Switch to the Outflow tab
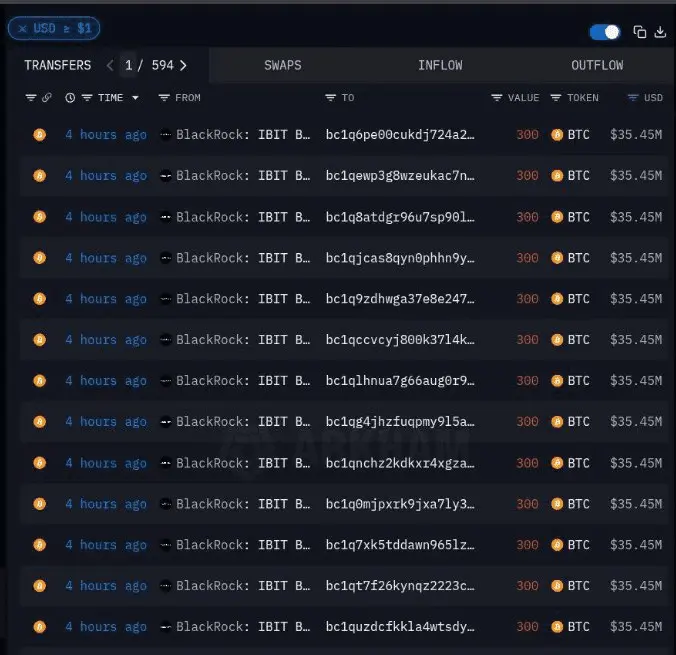The height and width of the screenshot is (655, 676). pos(597,65)
